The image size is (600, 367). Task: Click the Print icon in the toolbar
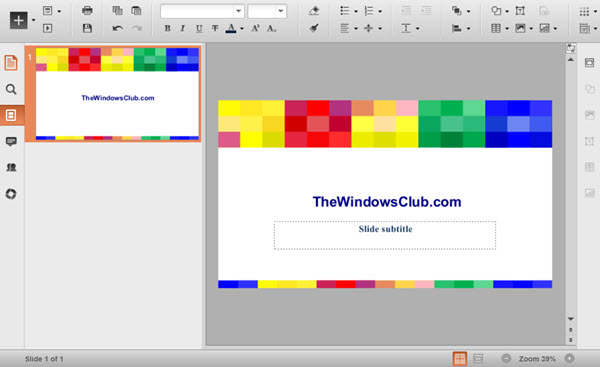(x=87, y=10)
